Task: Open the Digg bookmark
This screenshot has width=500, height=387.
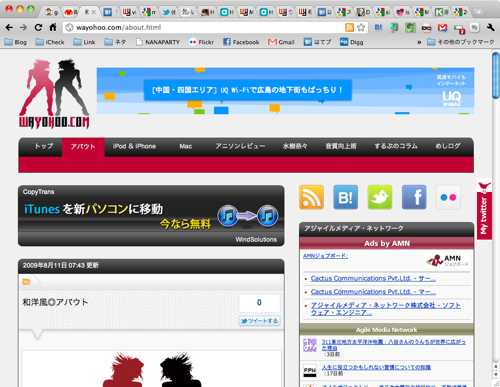Action: click(352, 42)
